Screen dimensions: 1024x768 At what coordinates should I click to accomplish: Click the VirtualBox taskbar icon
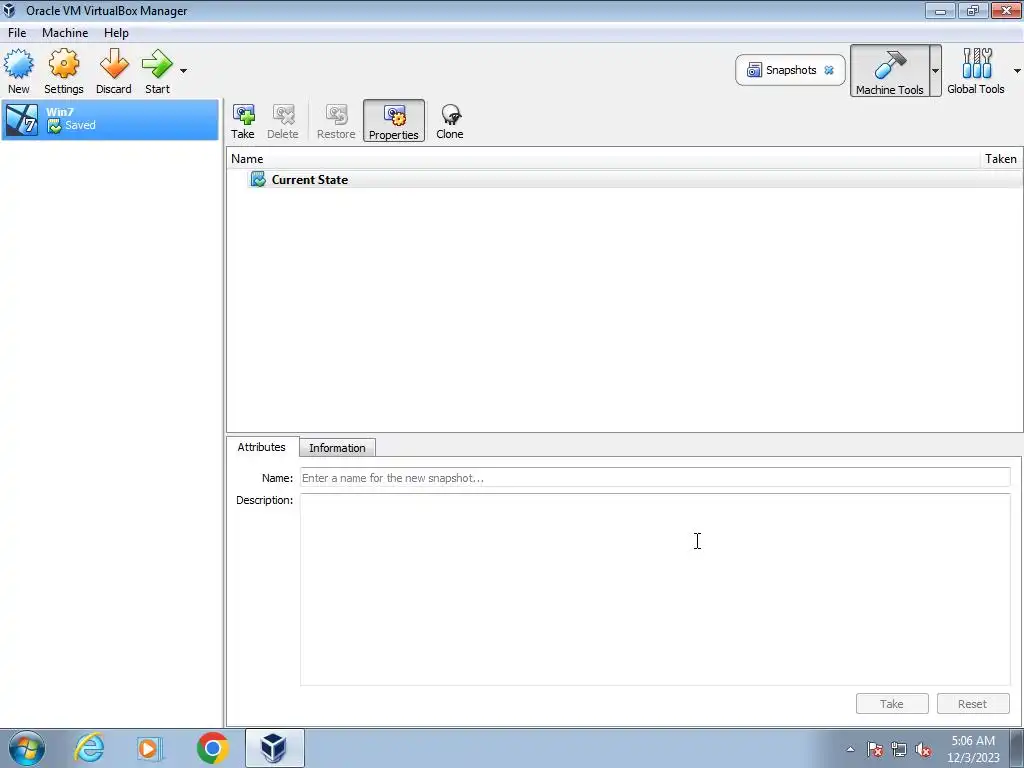(x=274, y=748)
